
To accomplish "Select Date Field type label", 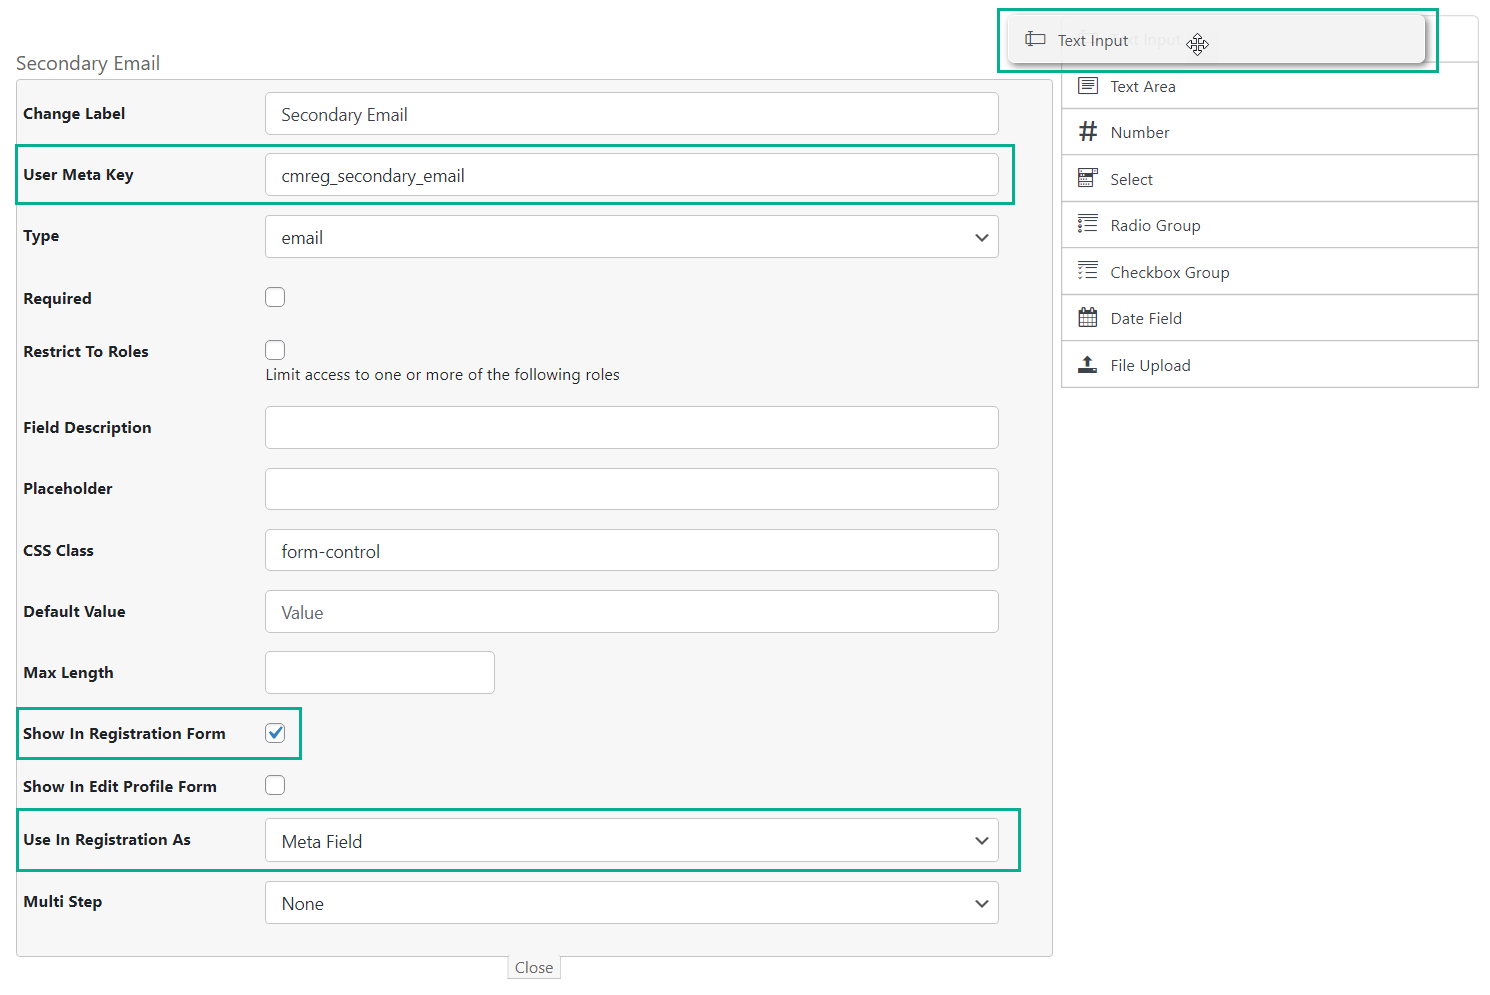I will pyautogui.click(x=1146, y=319).
